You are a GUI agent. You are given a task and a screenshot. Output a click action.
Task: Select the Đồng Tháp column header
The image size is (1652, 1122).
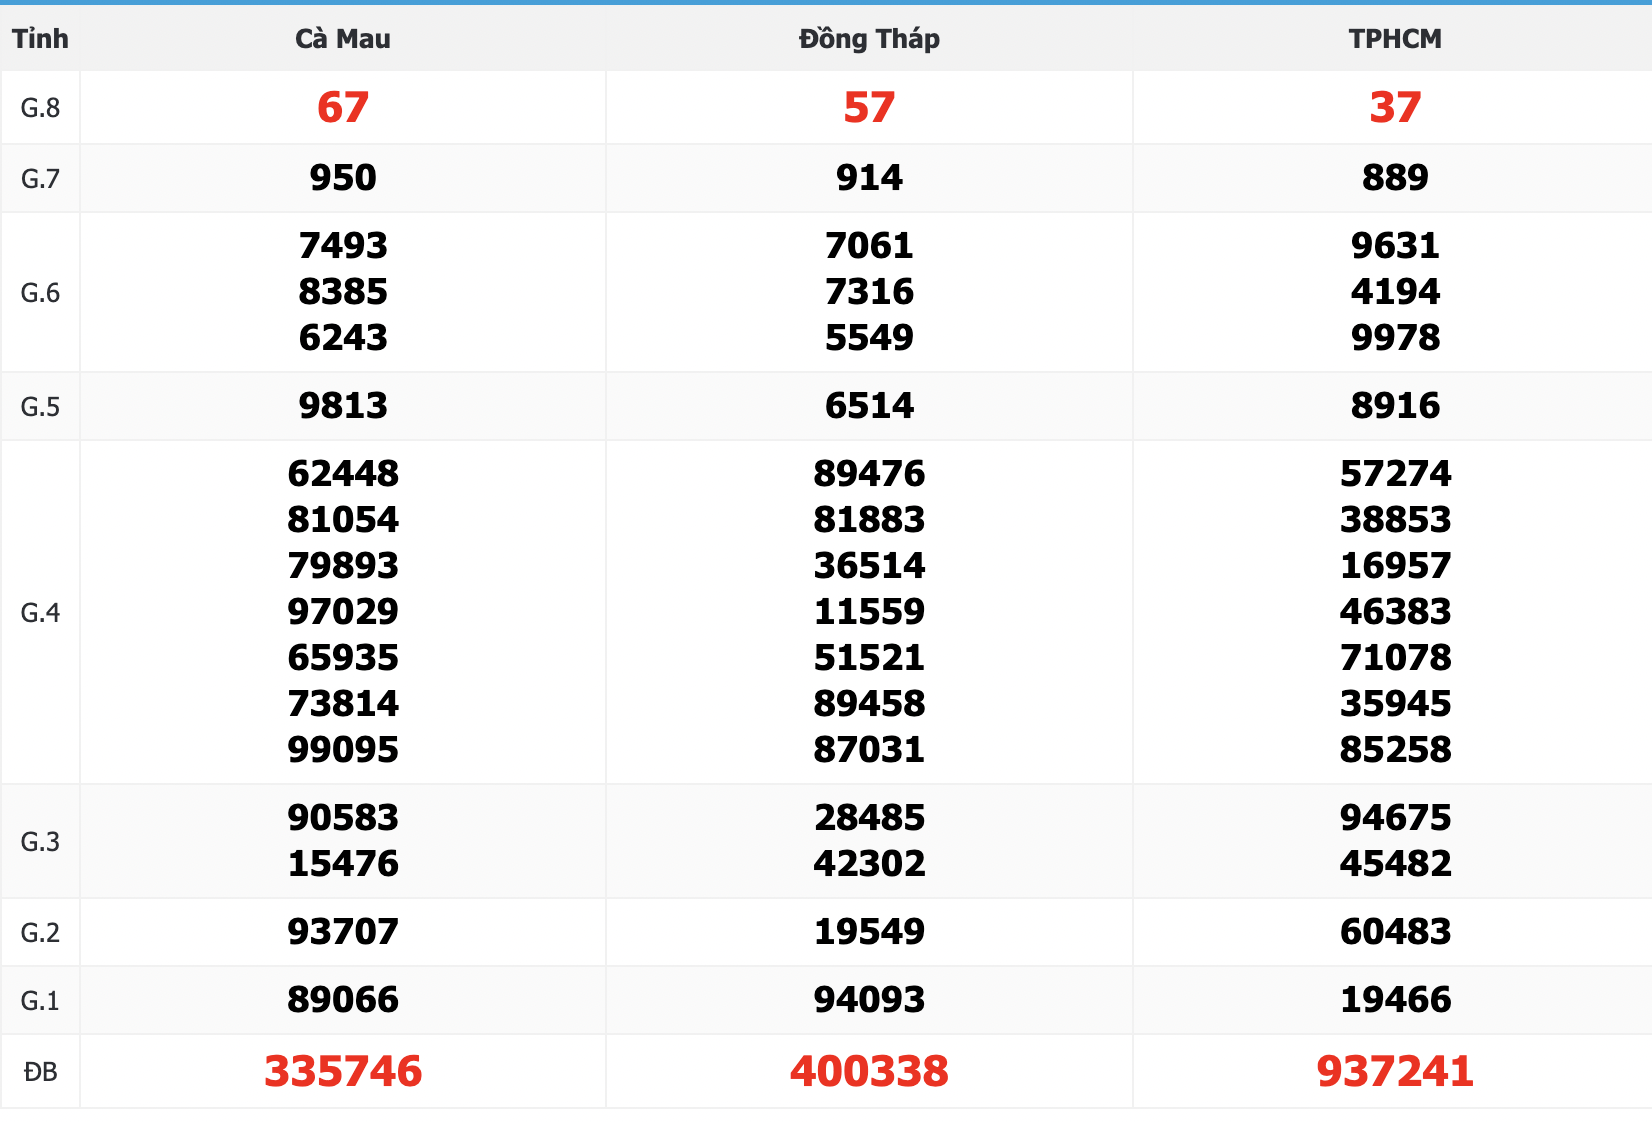click(869, 39)
